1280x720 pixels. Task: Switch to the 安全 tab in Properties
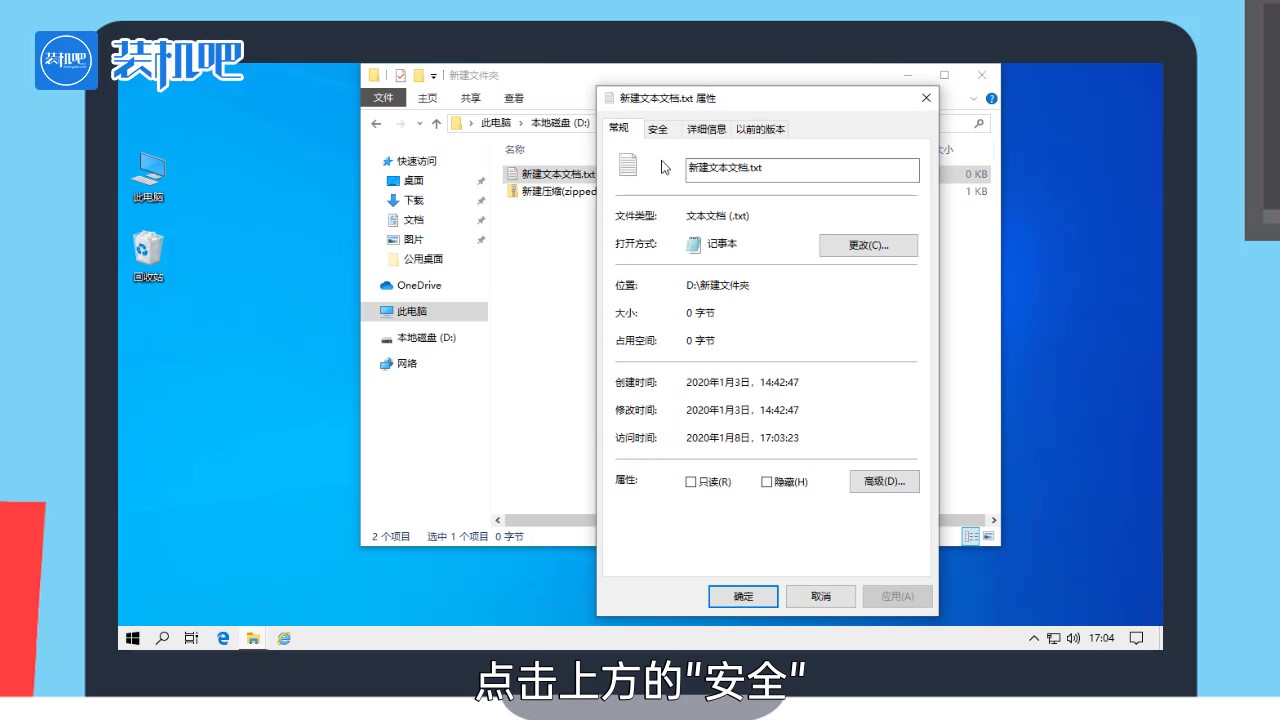[658, 128]
